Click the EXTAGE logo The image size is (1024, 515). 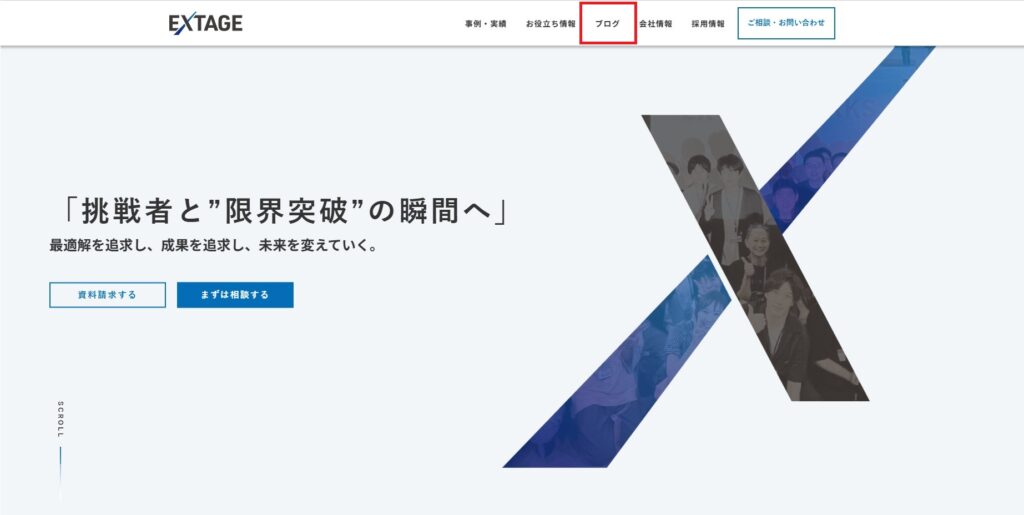tap(206, 23)
